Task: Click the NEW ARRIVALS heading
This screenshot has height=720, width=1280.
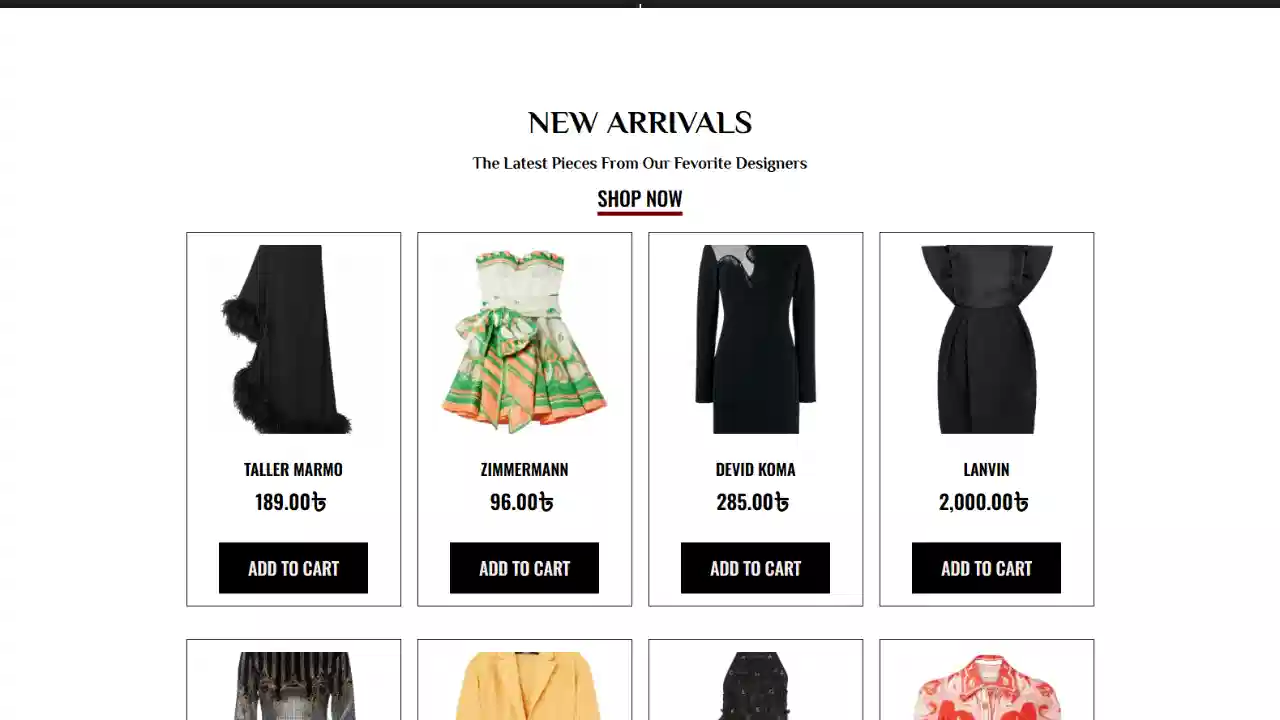Action: (x=640, y=123)
